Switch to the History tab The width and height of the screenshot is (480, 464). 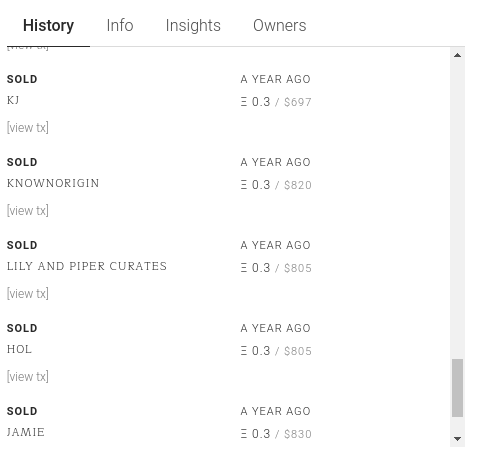(x=48, y=26)
